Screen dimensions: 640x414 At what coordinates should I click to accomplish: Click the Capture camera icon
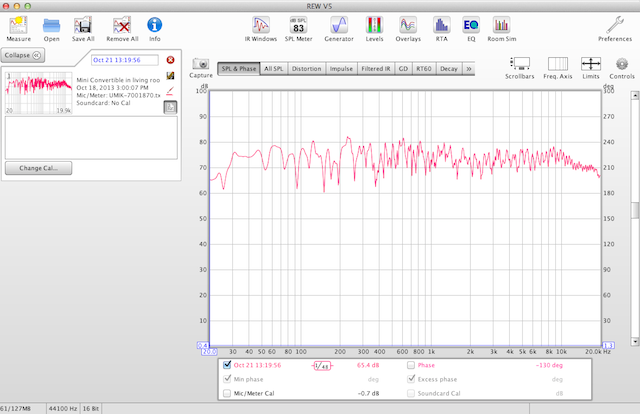click(x=201, y=64)
